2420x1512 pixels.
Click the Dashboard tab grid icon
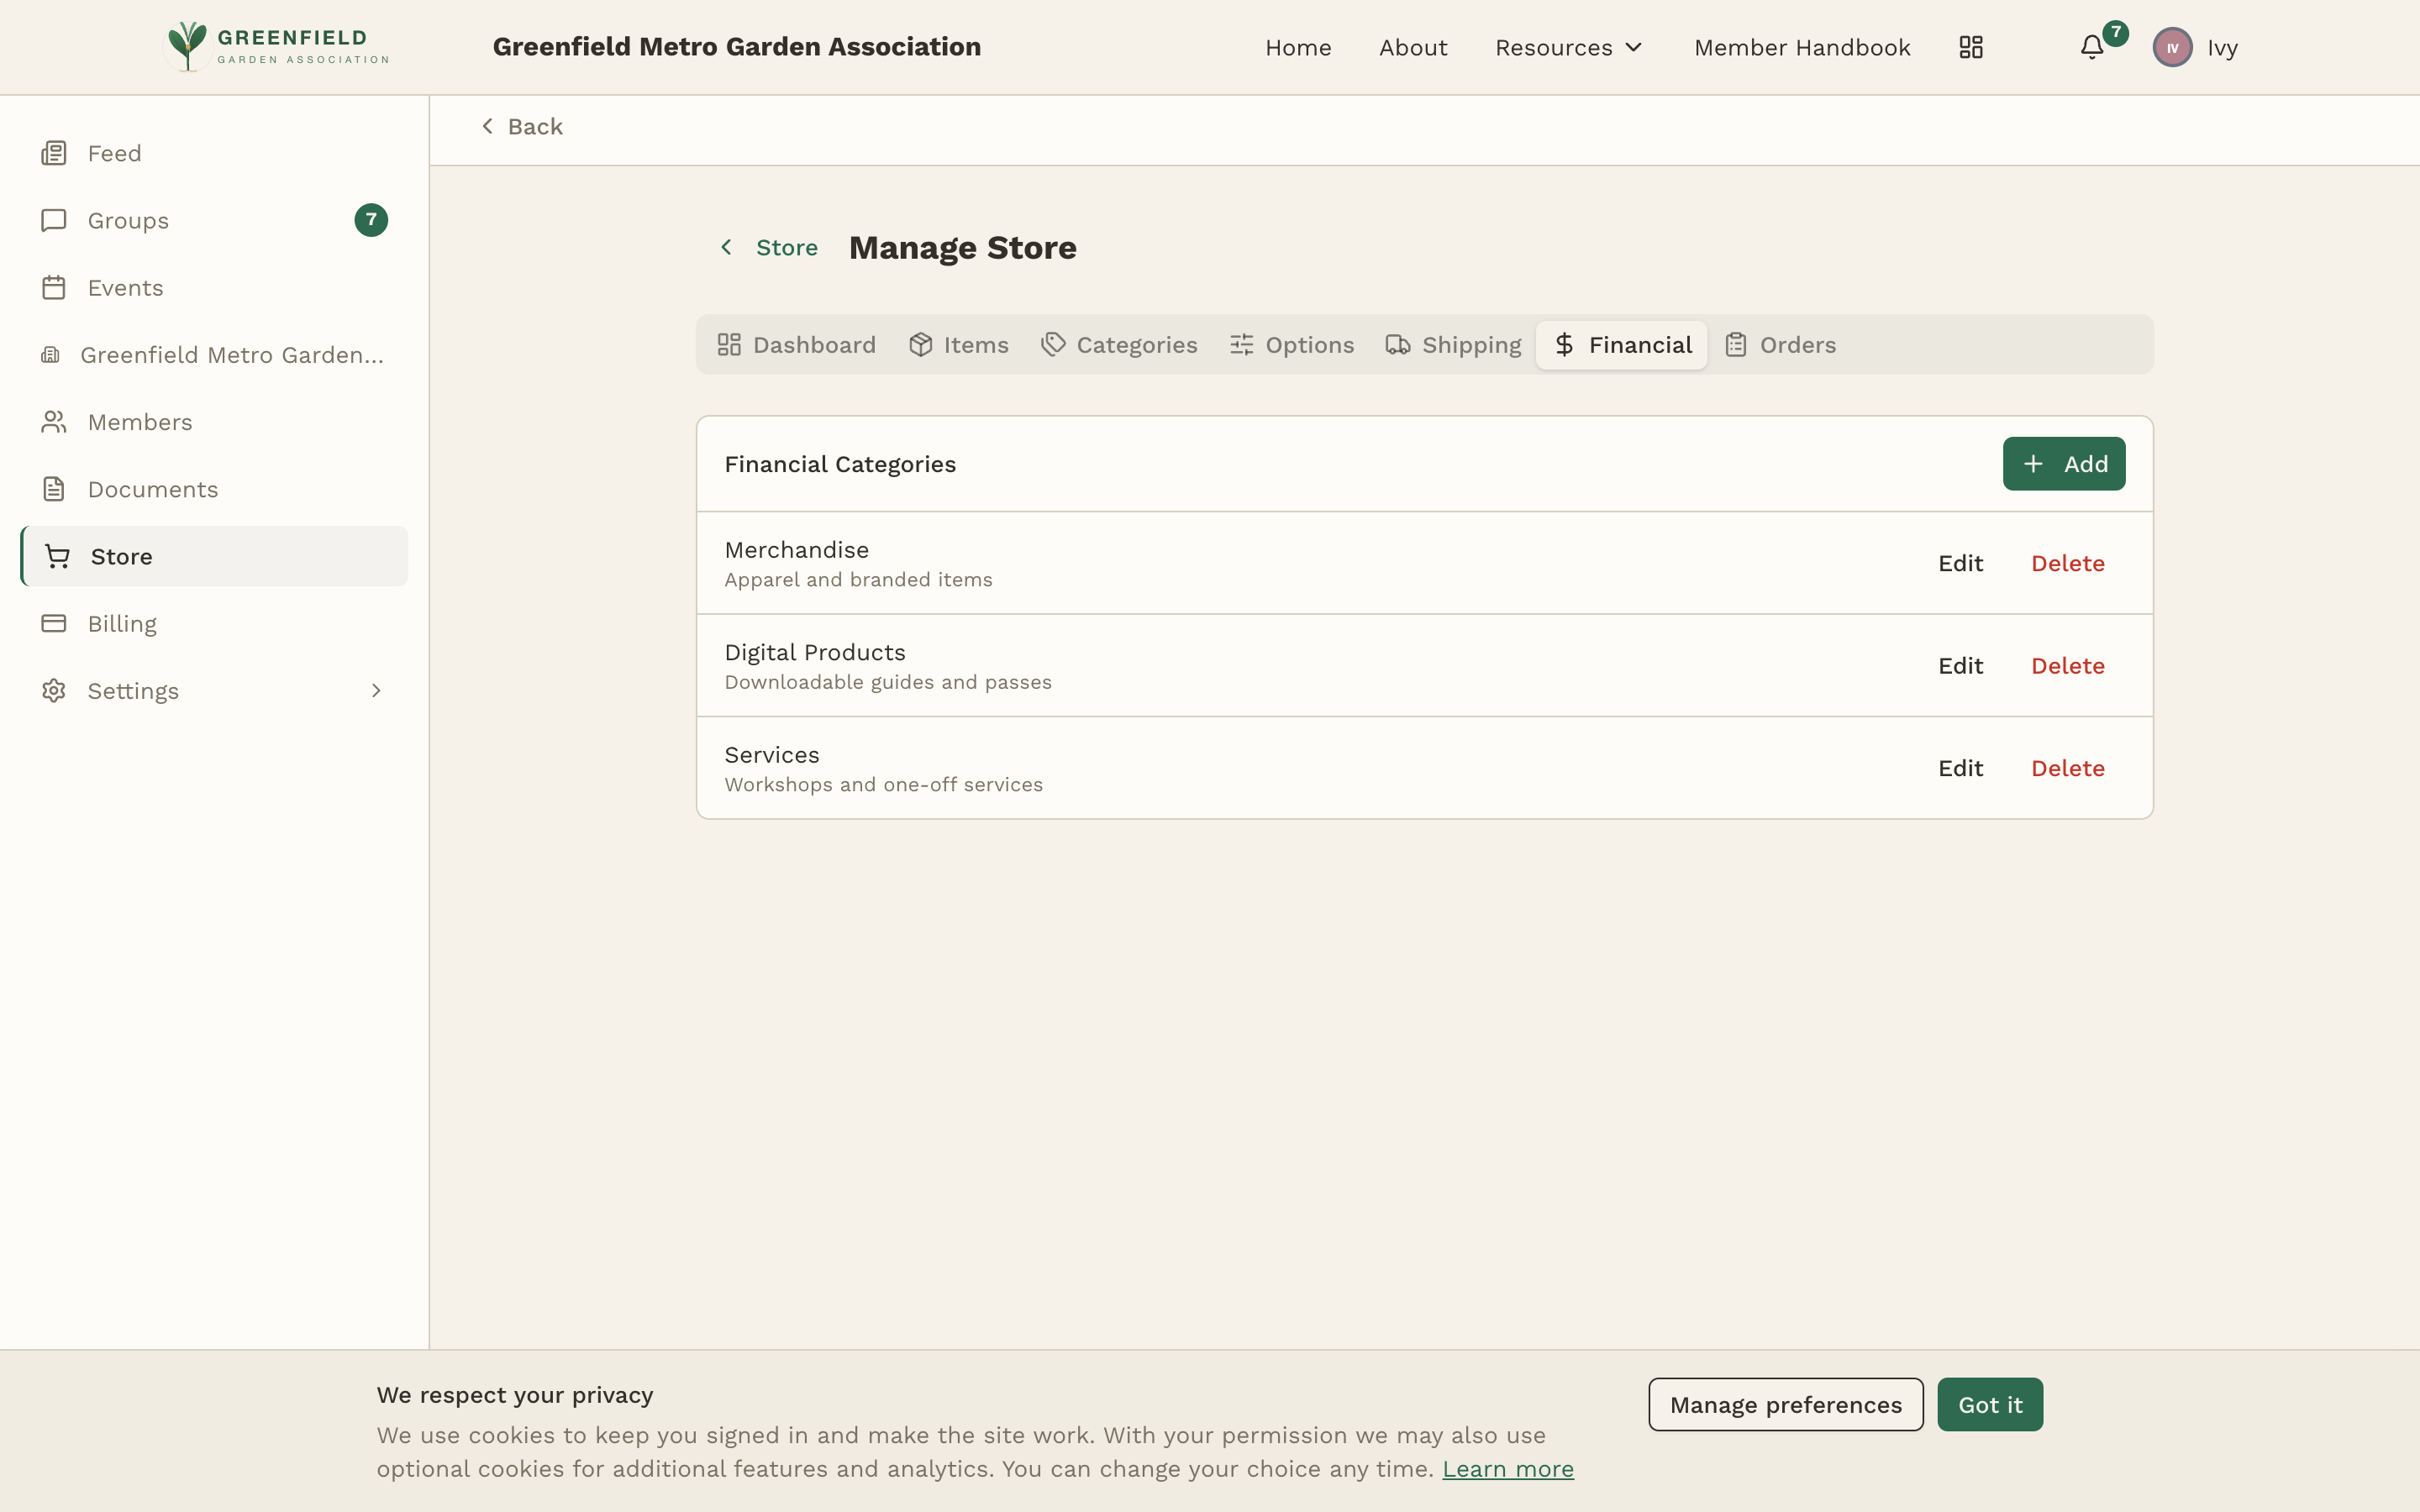(x=729, y=345)
